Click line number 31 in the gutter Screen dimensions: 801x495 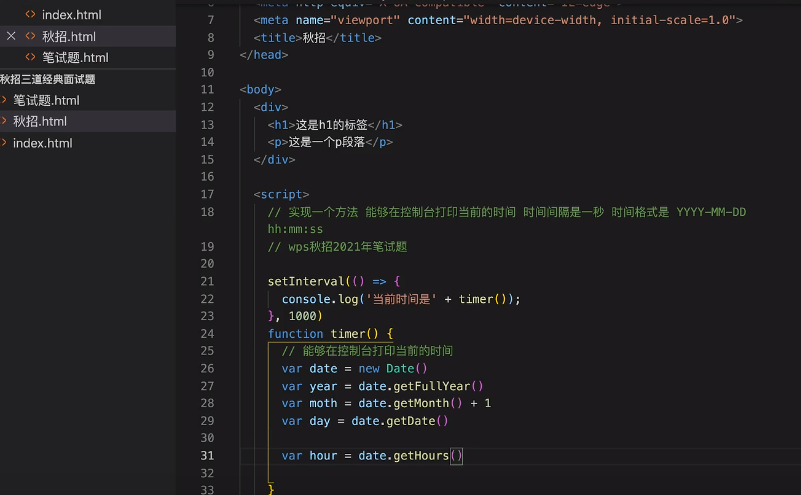click(207, 456)
